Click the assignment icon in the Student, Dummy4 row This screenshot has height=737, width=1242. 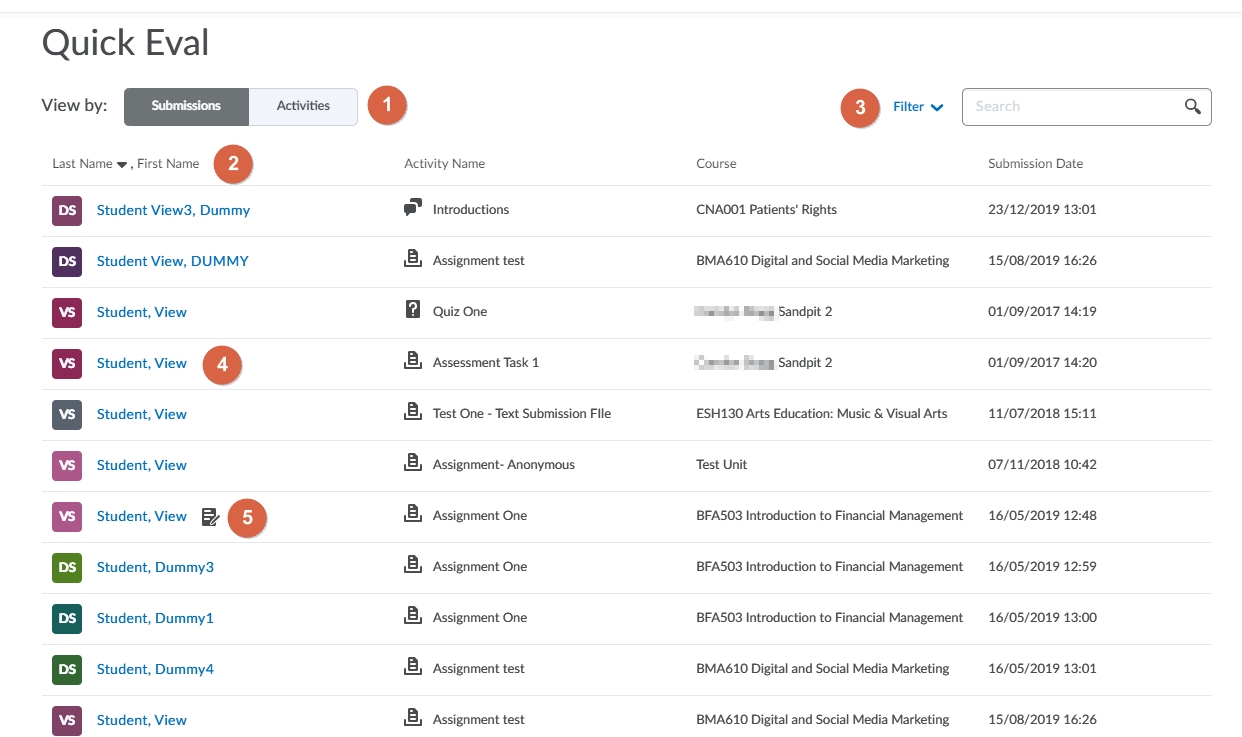[412, 667]
